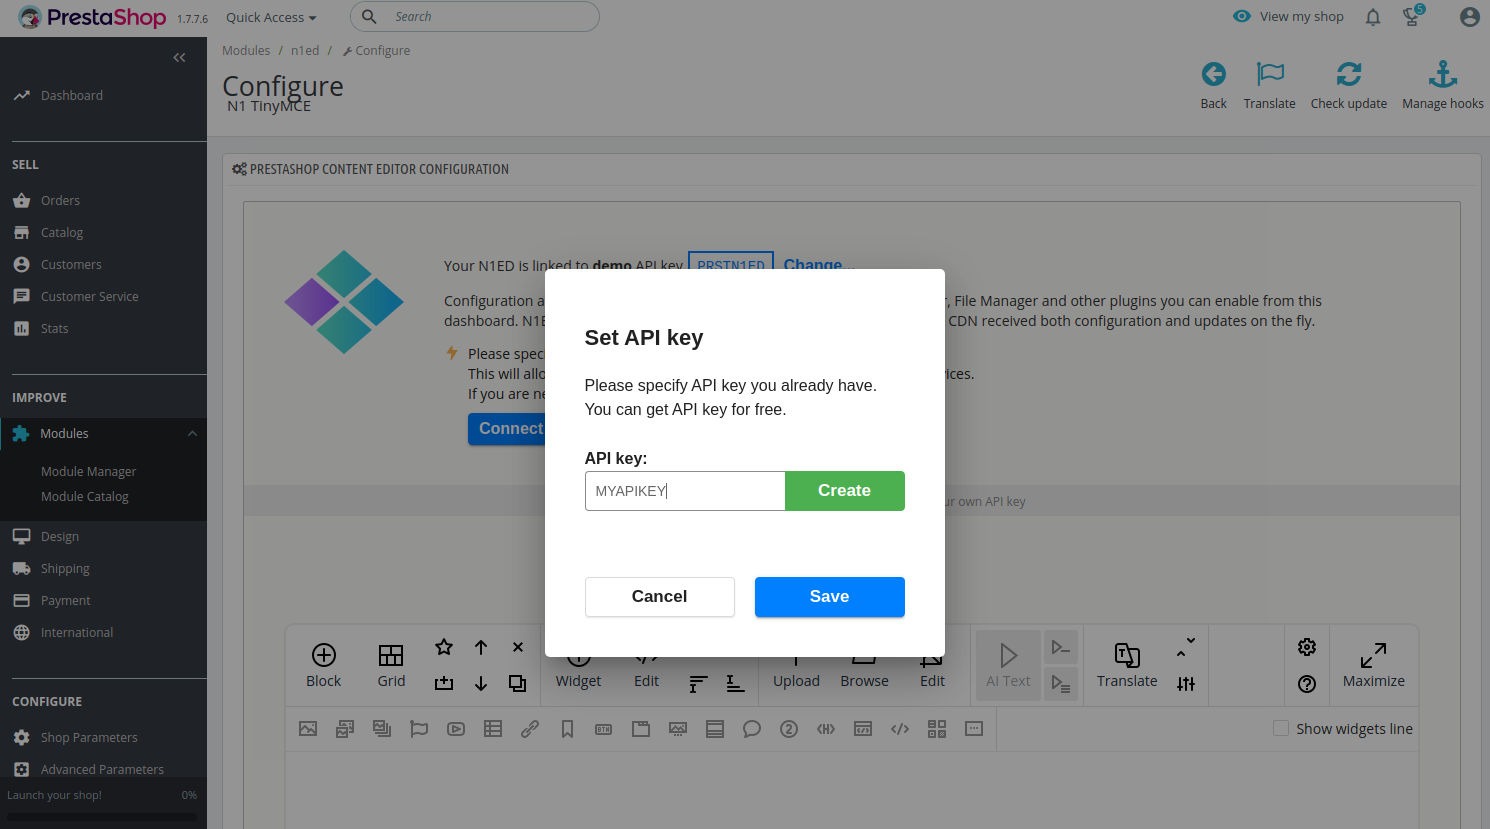This screenshot has height=829, width=1490.
Task: Insert a table widget from widgets row
Action: coord(493,729)
